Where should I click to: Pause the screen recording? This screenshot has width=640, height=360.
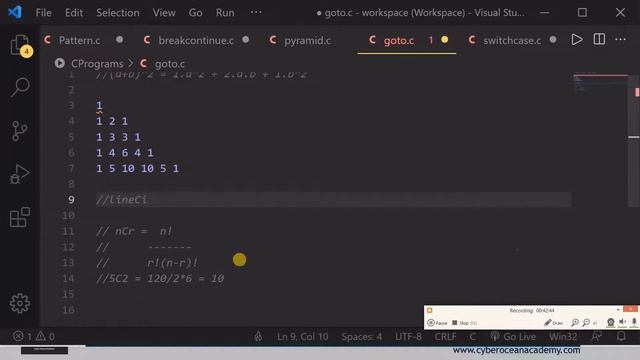pos(437,323)
